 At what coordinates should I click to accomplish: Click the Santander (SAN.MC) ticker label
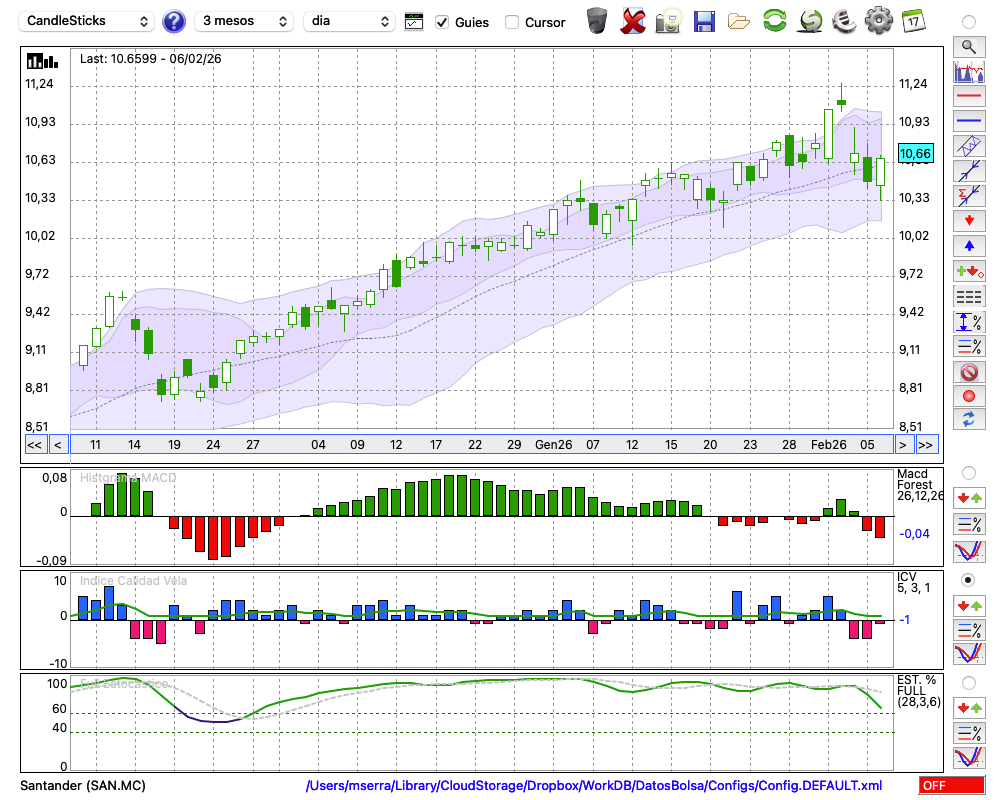pos(83,785)
